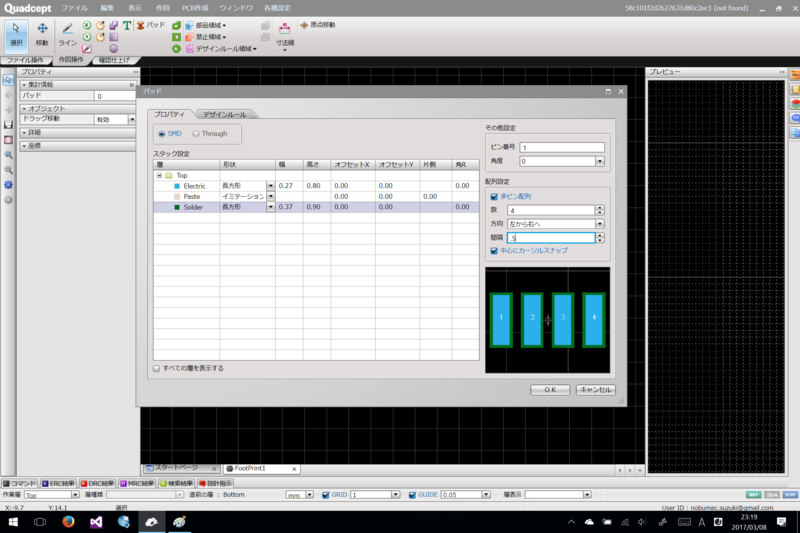Select the purple polygon fill tool
Image resolution: width=800 pixels, height=533 pixels.
(113, 25)
